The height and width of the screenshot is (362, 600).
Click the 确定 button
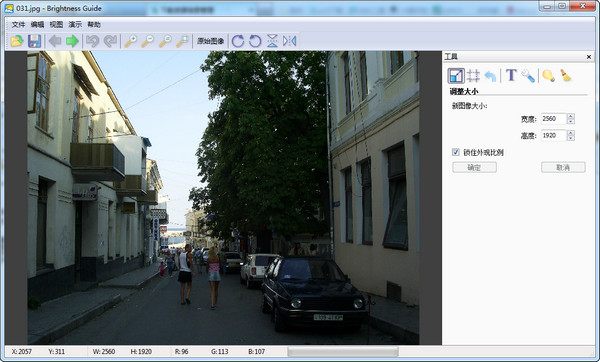[x=474, y=167]
